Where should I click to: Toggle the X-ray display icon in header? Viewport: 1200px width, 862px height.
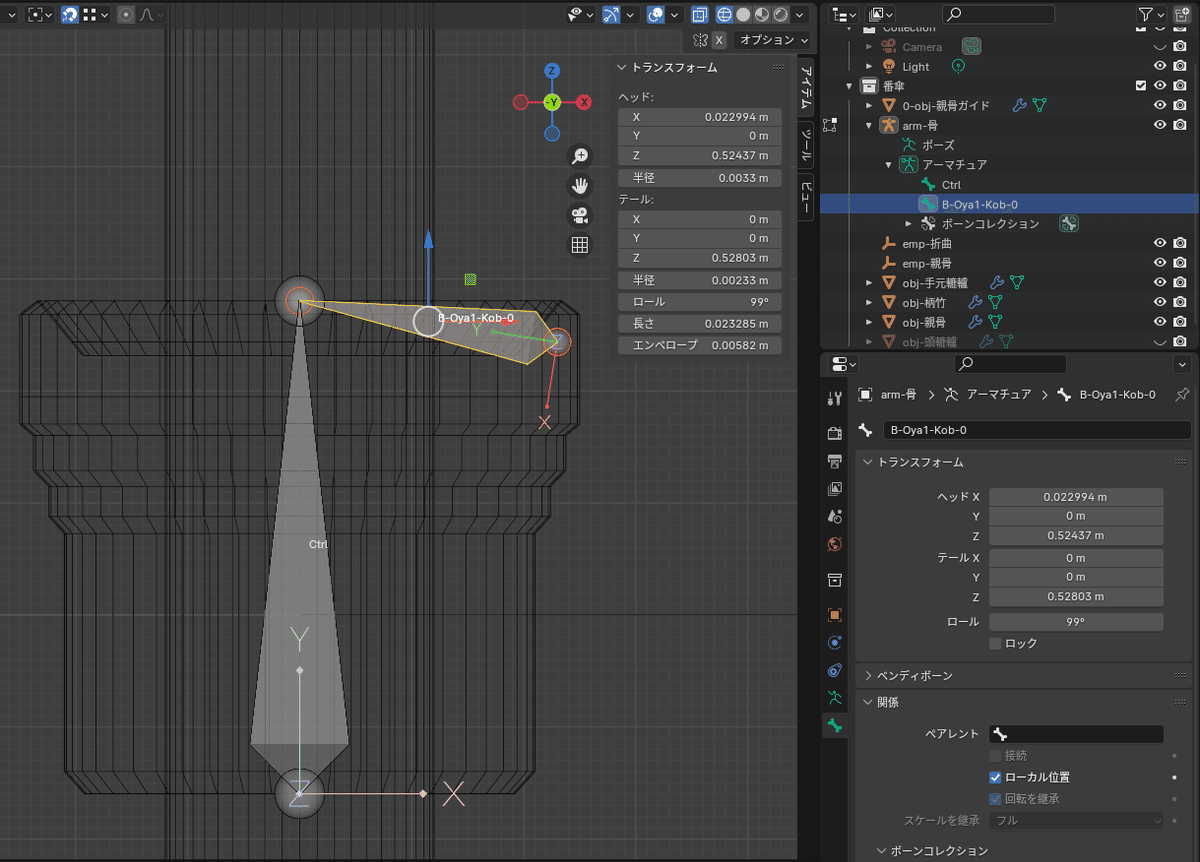699,15
